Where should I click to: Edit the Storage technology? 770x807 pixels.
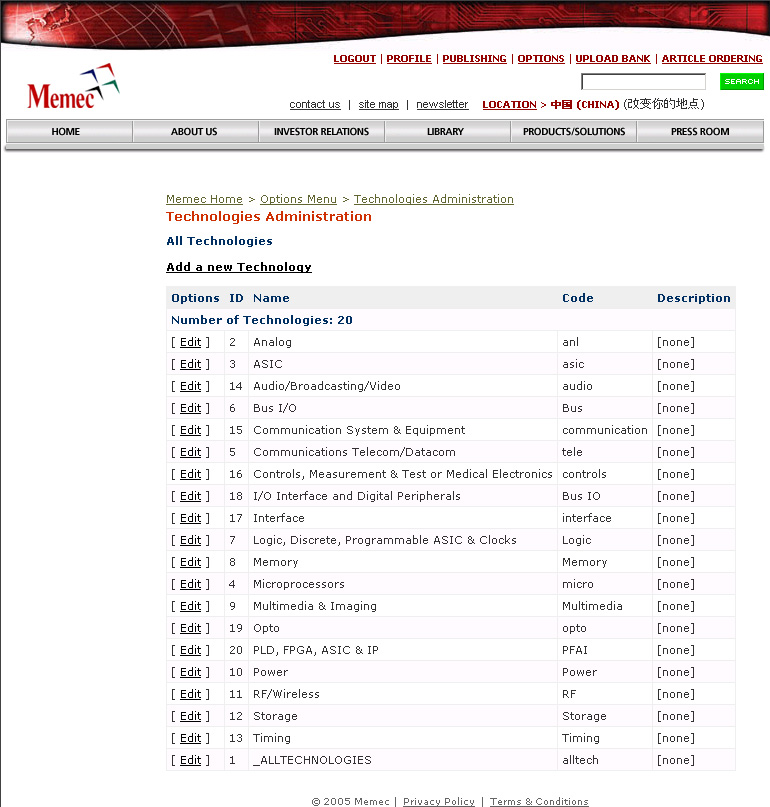[190, 716]
